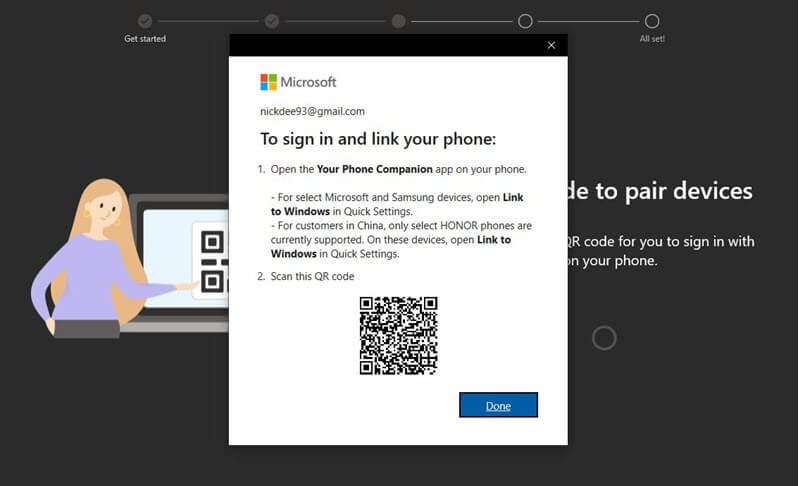Image resolution: width=799 pixels, height=486 pixels.
Task: Click the Samsung devices instruction line
Action: 397,204
